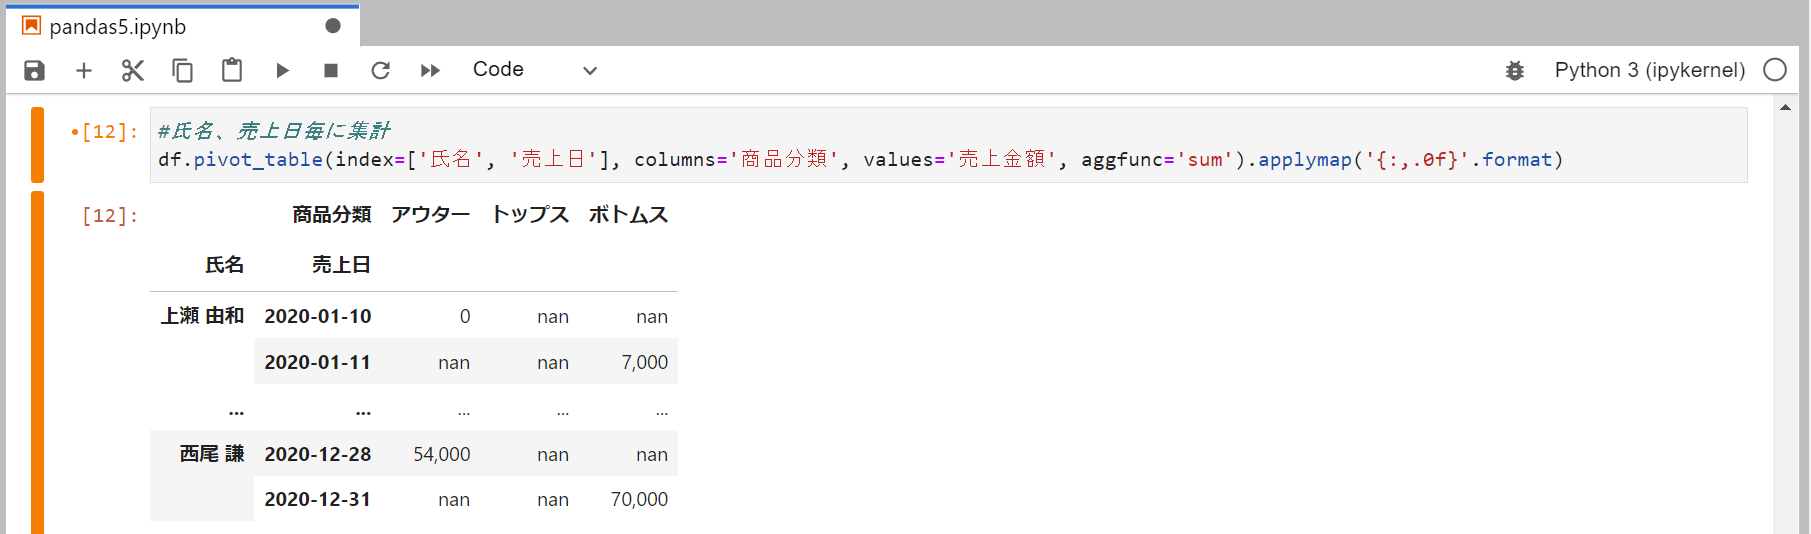Paste cell from the clipboard icon

[x=232, y=70]
